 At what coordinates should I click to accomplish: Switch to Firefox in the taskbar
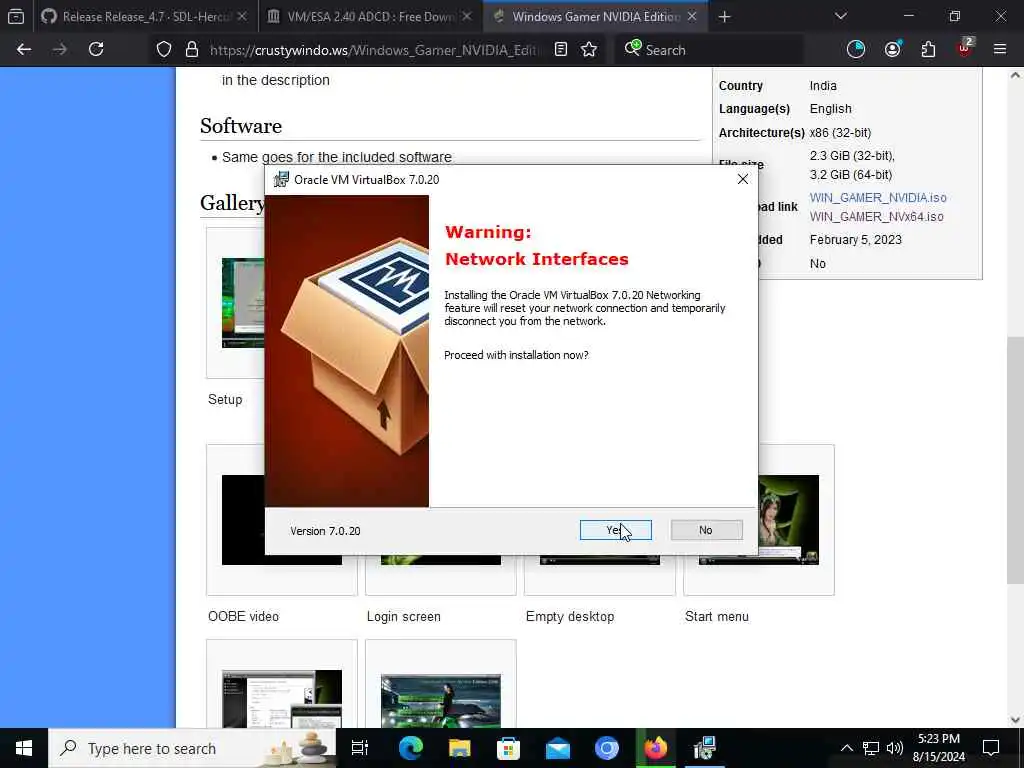tap(656, 748)
